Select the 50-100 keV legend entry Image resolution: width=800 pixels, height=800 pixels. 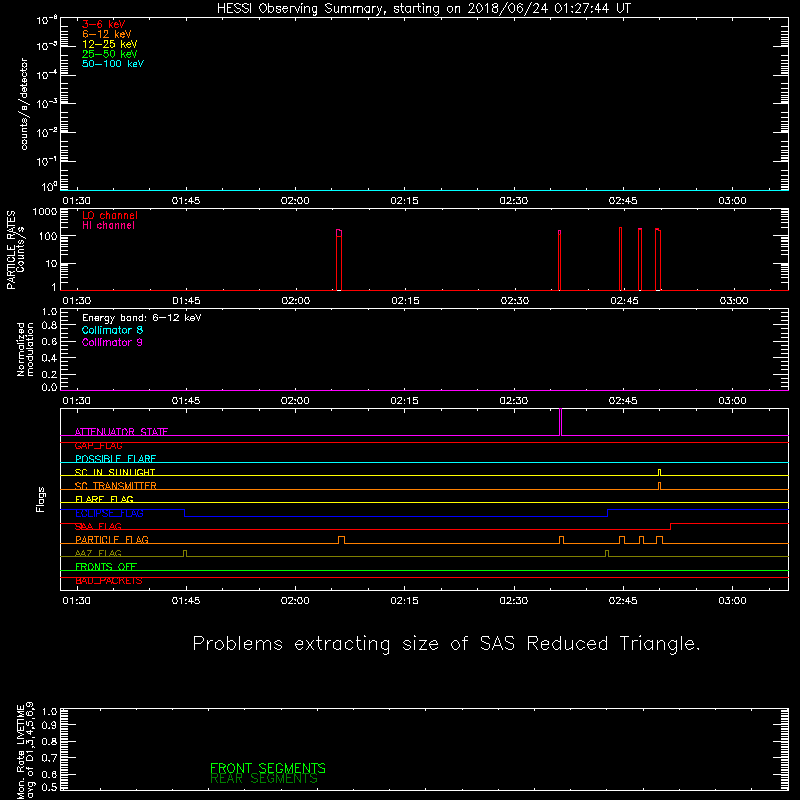tap(113, 64)
